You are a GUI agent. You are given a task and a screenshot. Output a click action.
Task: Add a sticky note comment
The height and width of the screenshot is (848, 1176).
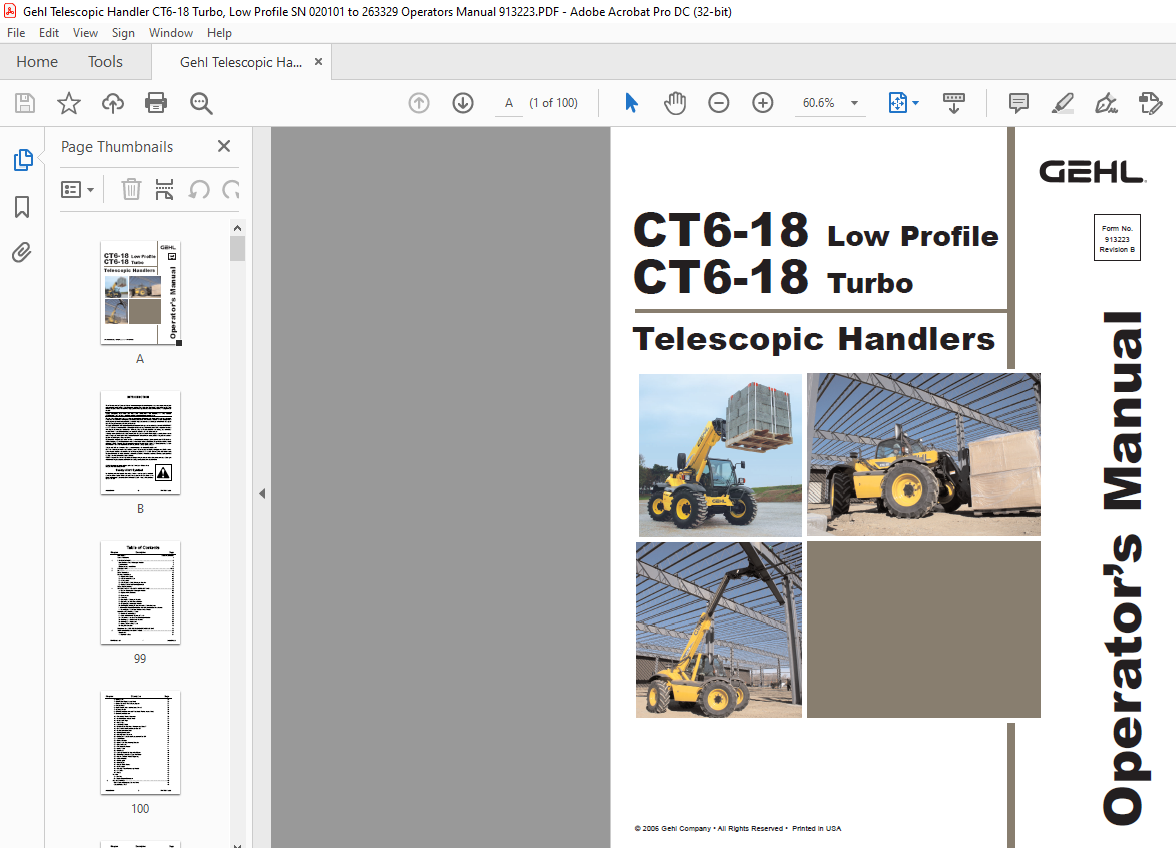click(1018, 103)
